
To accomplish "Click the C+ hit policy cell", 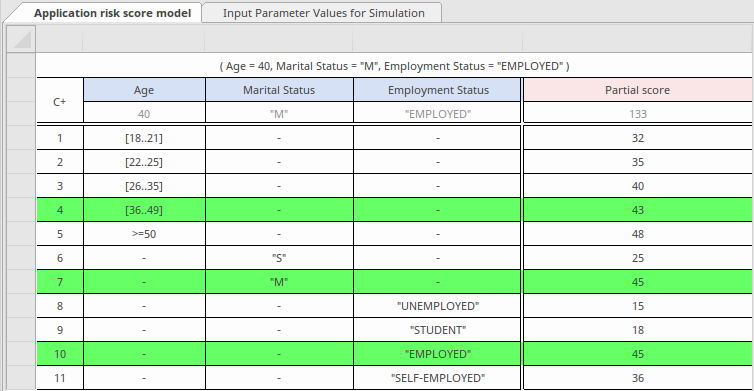I will tap(60, 102).
